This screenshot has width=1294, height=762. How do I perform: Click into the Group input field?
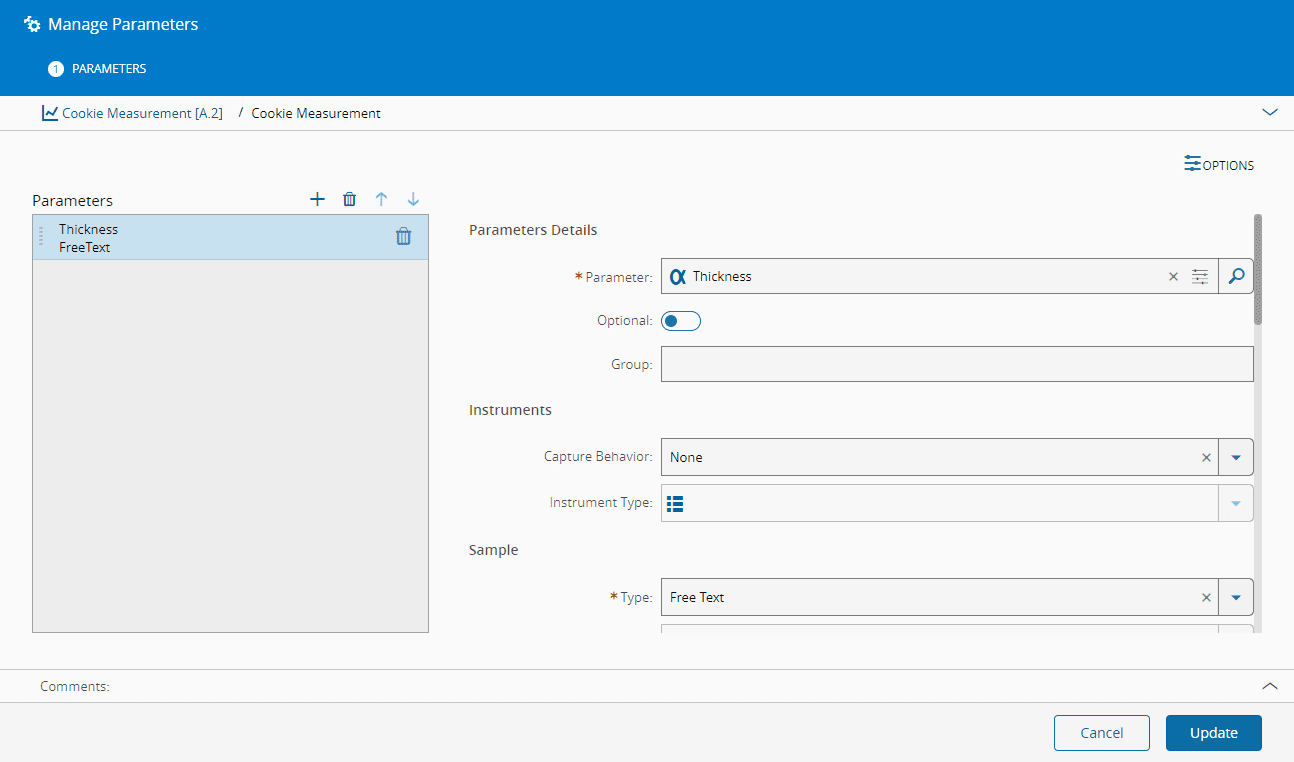(x=956, y=364)
